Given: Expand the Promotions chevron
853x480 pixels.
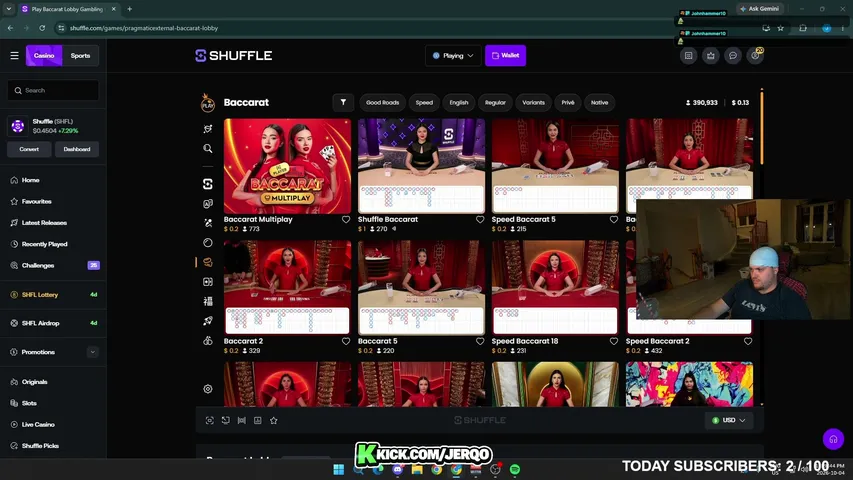Looking at the screenshot, I should pos(92,352).
